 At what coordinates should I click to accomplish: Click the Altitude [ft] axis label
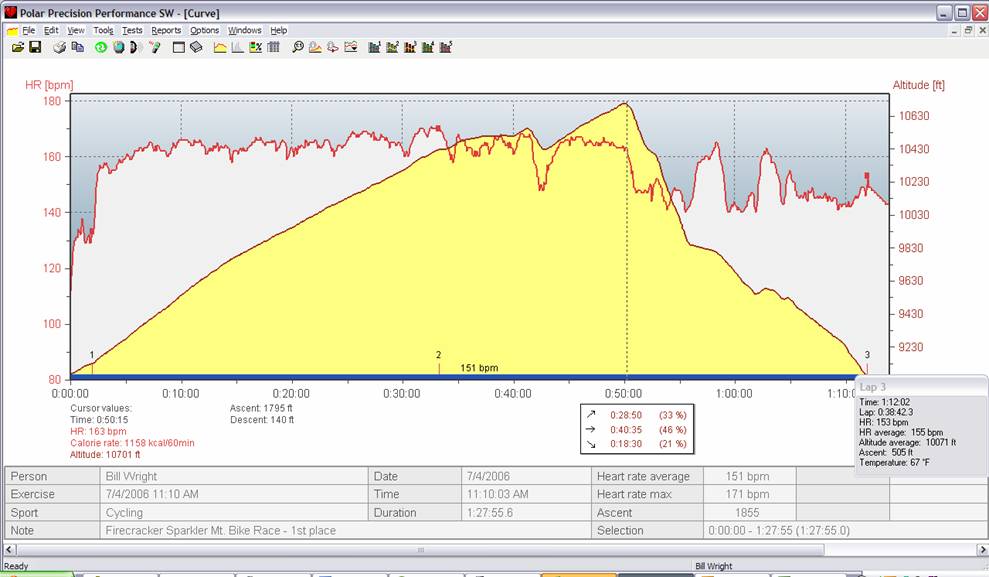(918, 85)
